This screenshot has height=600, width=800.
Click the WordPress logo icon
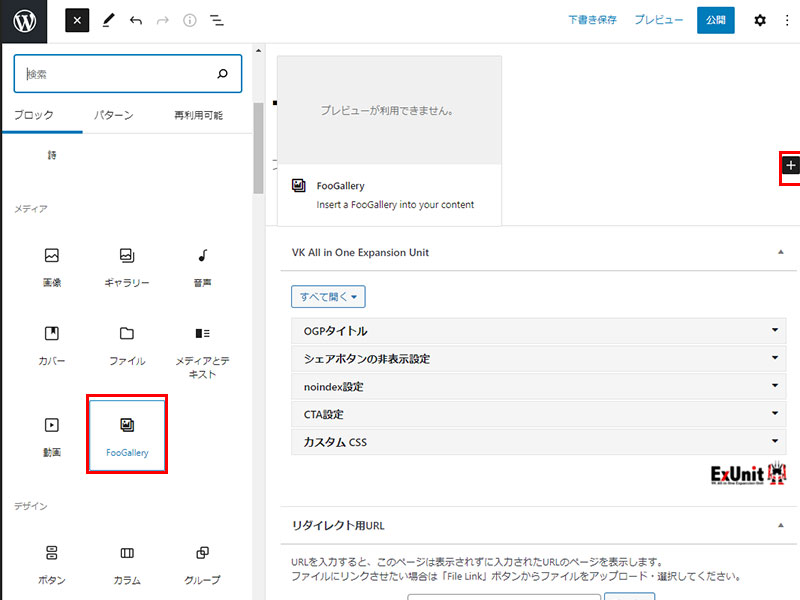[x=24, y=20]
